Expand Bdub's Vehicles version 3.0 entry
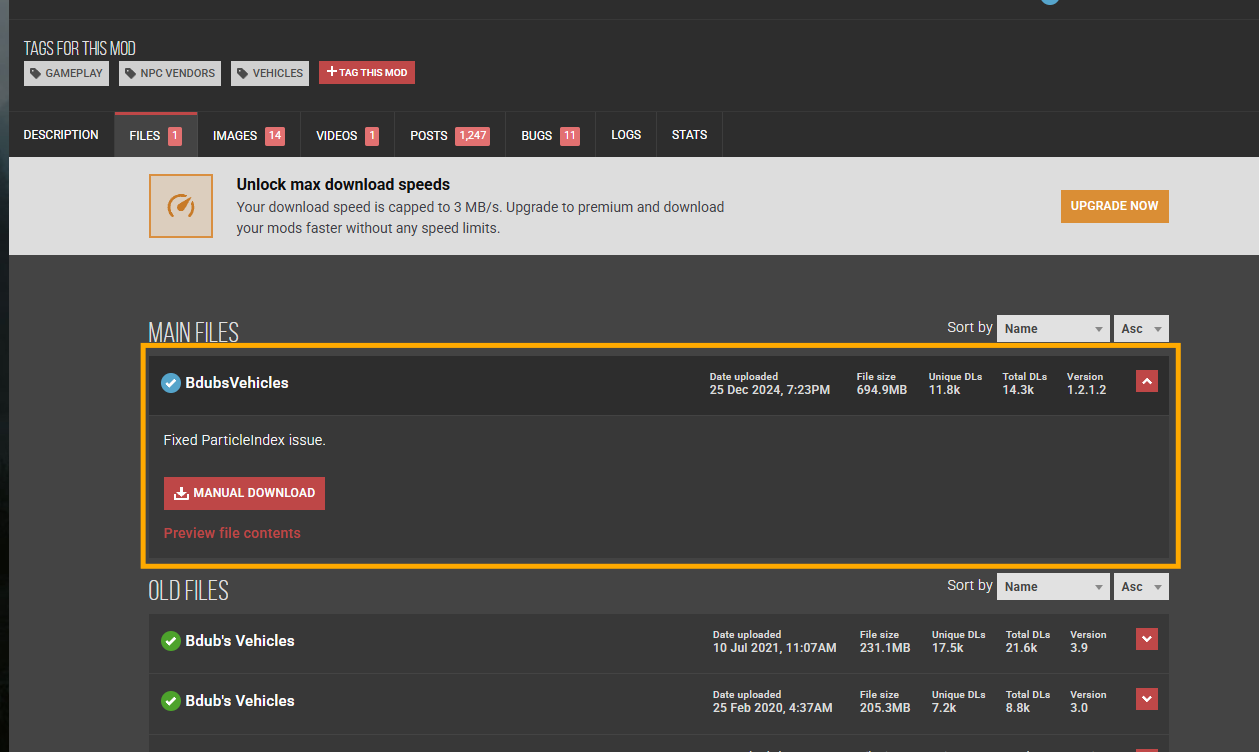The height and width of the screenshot is (752, 1259). (1147, 699)
